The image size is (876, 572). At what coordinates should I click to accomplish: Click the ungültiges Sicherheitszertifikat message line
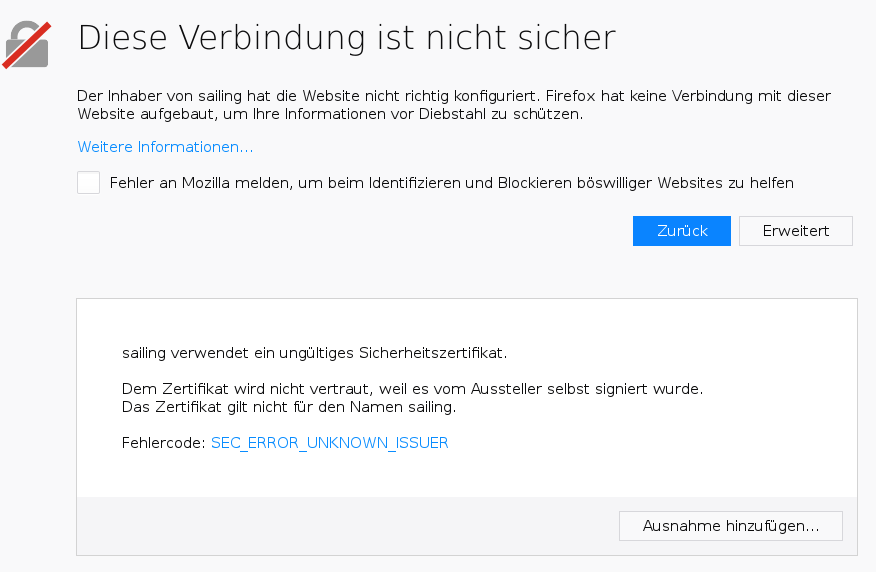point(315,353)
